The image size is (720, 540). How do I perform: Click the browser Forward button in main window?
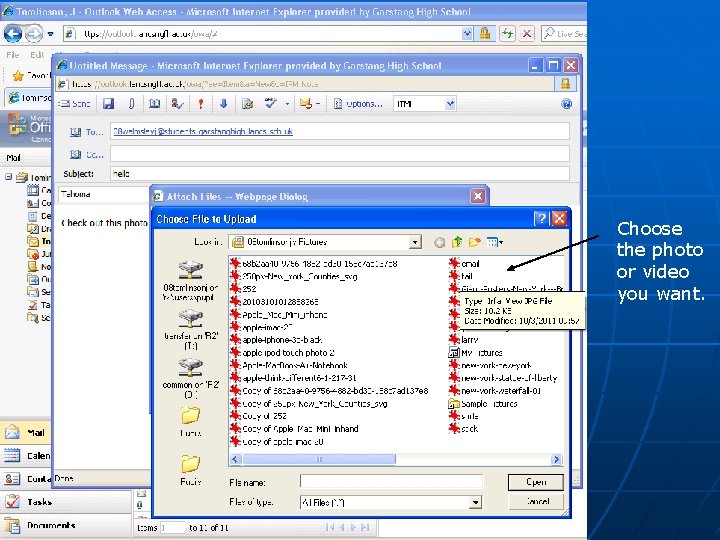[34, 34]
